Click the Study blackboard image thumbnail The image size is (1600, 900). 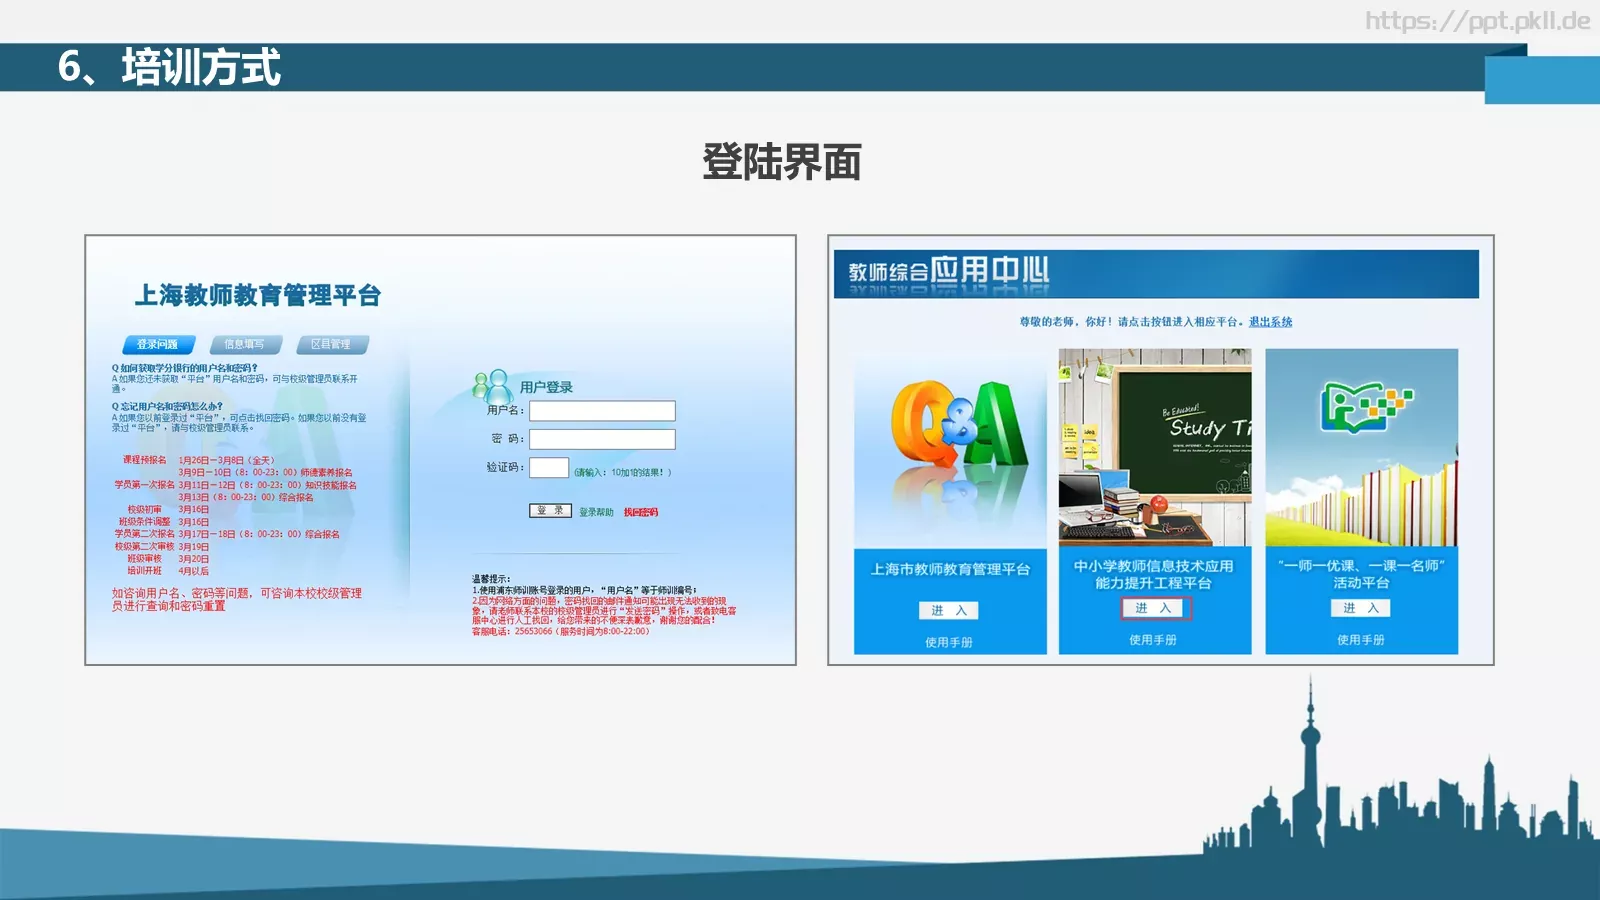point(1155,447)
